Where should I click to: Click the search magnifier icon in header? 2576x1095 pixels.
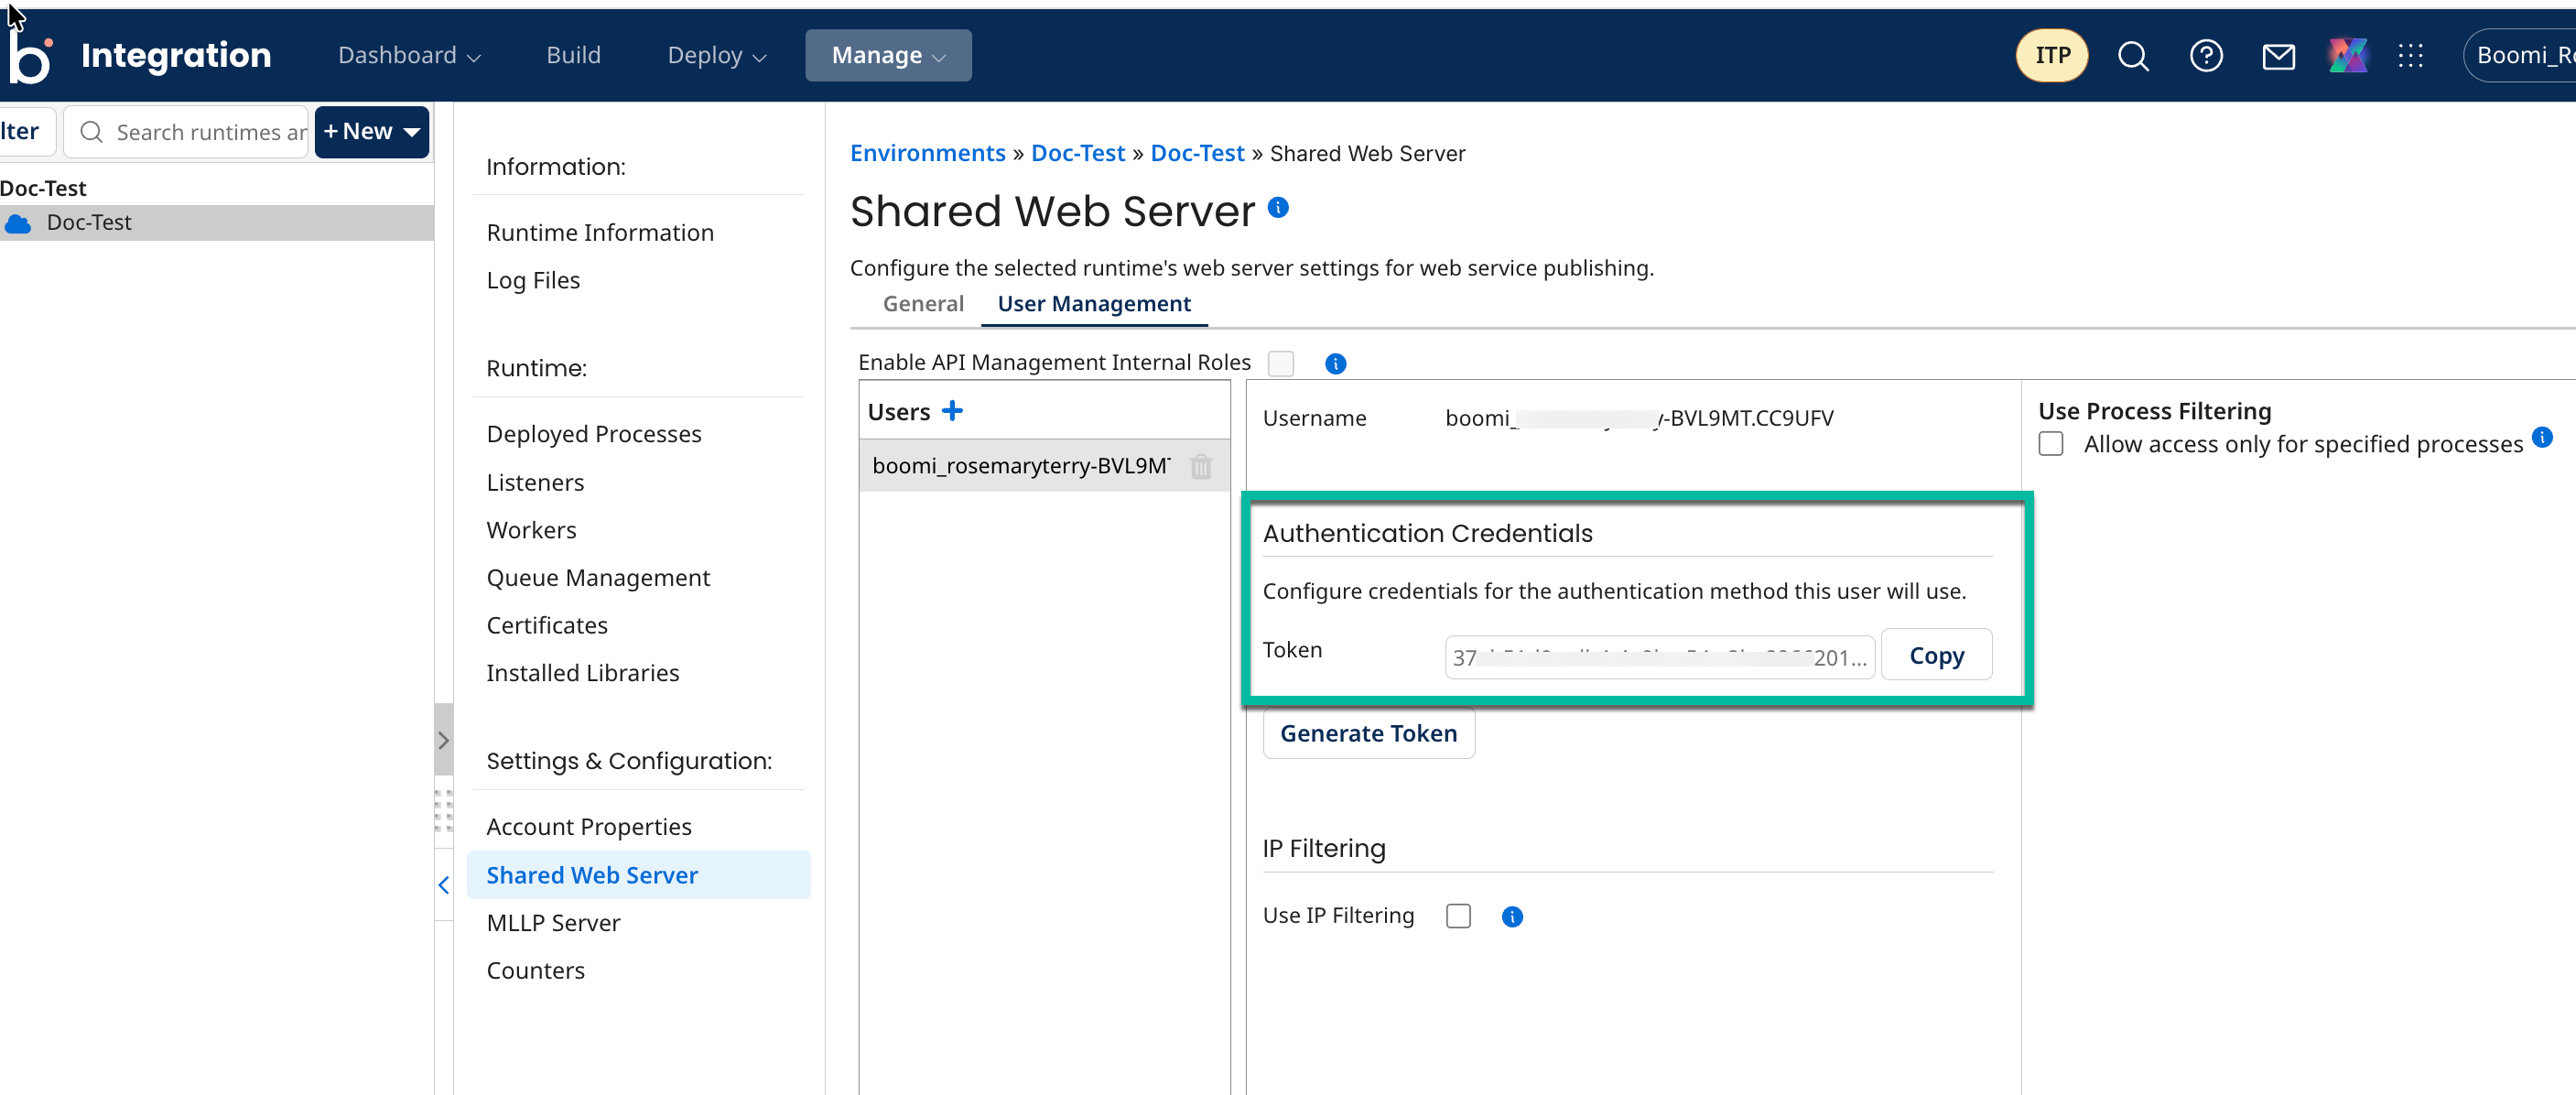[2132, 56]
